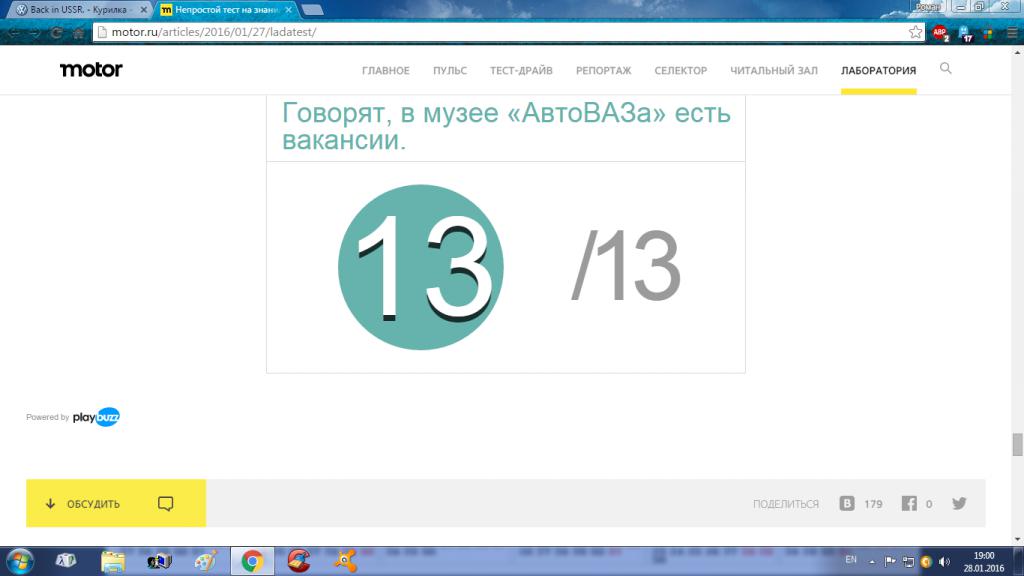The width and height of the screenshot is (1024, 576).
Task: Open the volume speaker tray icon
Action: [944, 562]
